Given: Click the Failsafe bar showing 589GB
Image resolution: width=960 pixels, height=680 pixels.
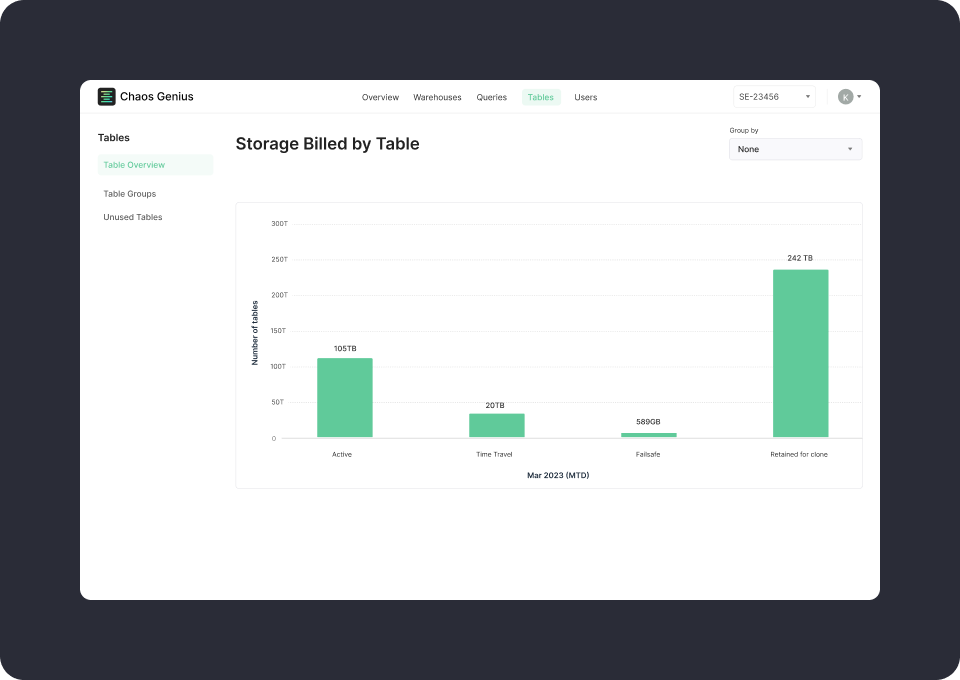Looking at the screenshot, I should pos(648,435).
